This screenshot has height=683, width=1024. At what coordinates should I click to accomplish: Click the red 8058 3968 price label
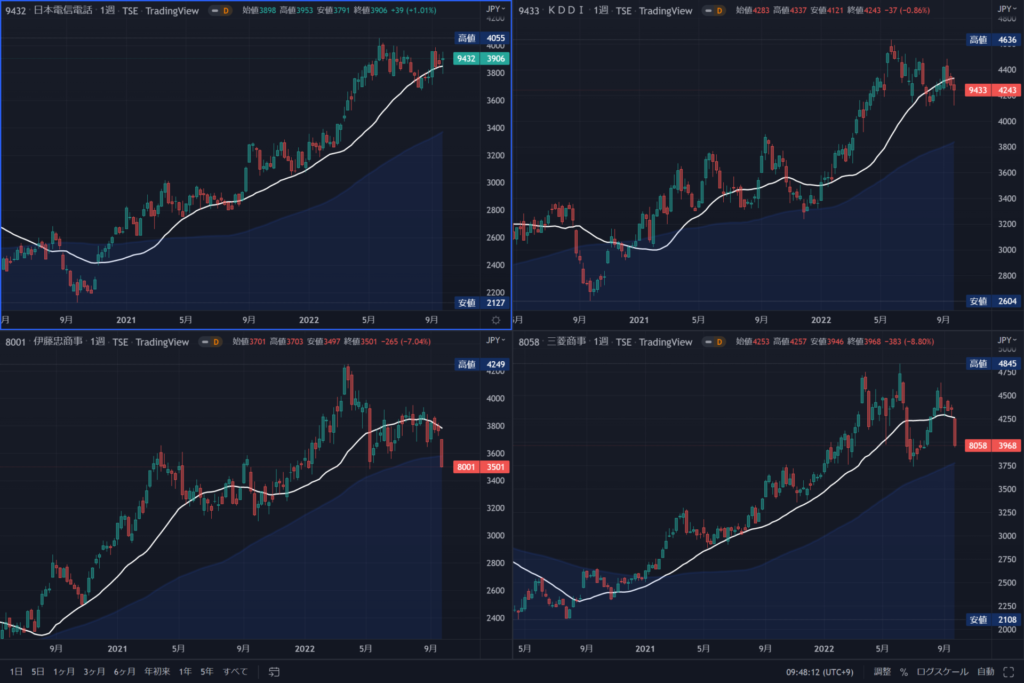point(993,445)
